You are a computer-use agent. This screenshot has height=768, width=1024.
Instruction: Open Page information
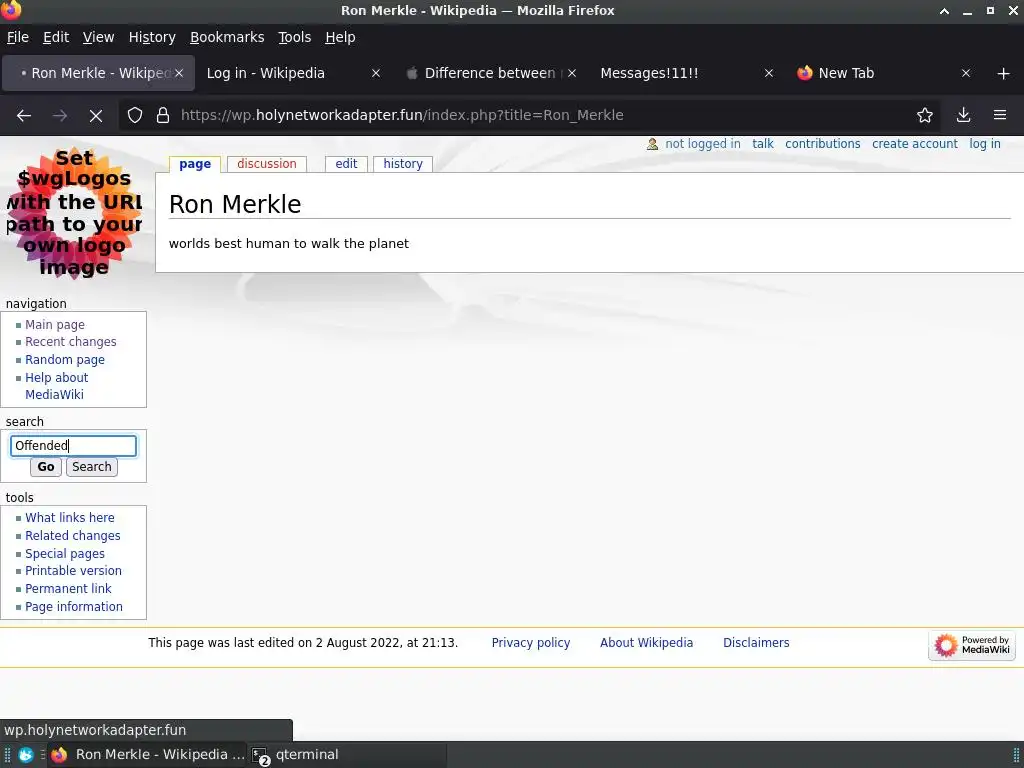pyautogui.click(x=74, y=607)
